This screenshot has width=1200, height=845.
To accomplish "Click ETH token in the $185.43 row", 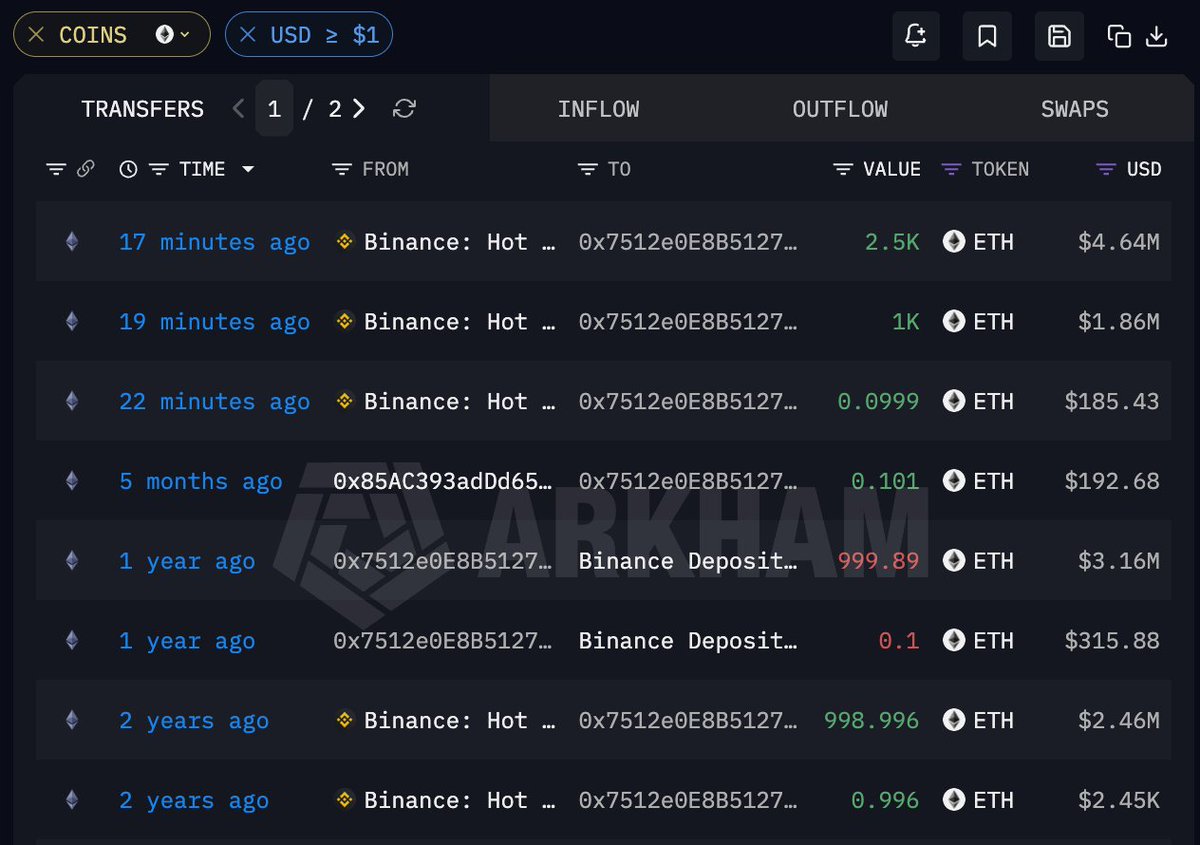I will 979,402.
